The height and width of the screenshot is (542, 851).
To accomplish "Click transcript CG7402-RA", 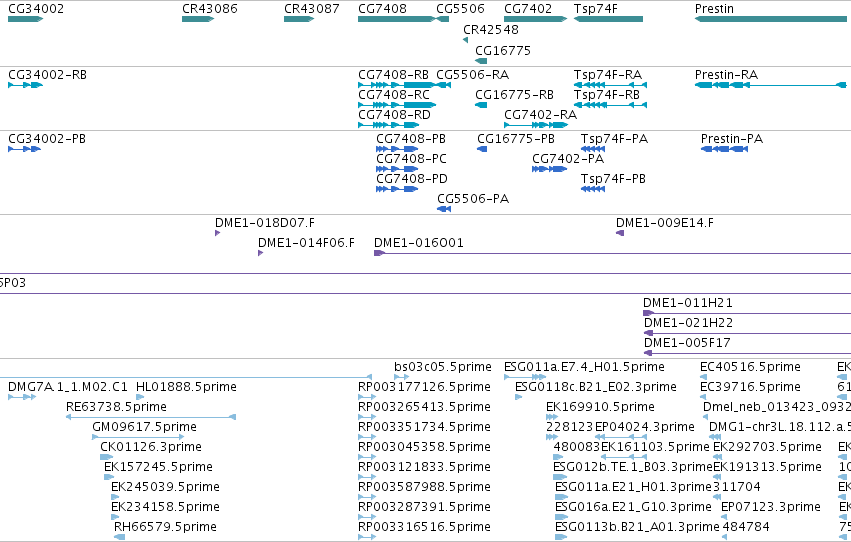I will (x=536, y=125).
